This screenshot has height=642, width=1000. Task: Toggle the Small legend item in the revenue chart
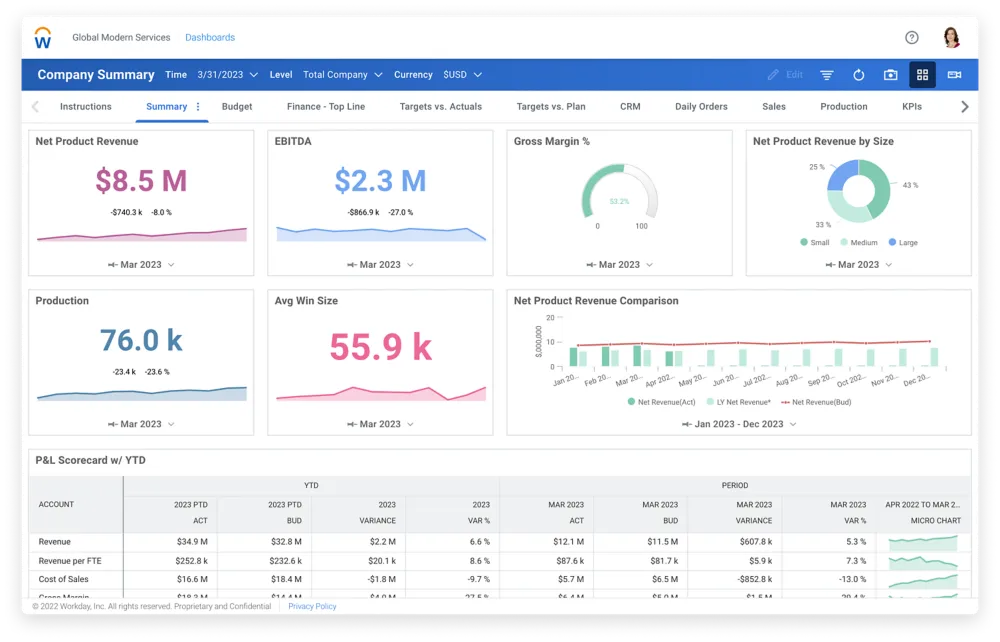click(x=814, y=243)
